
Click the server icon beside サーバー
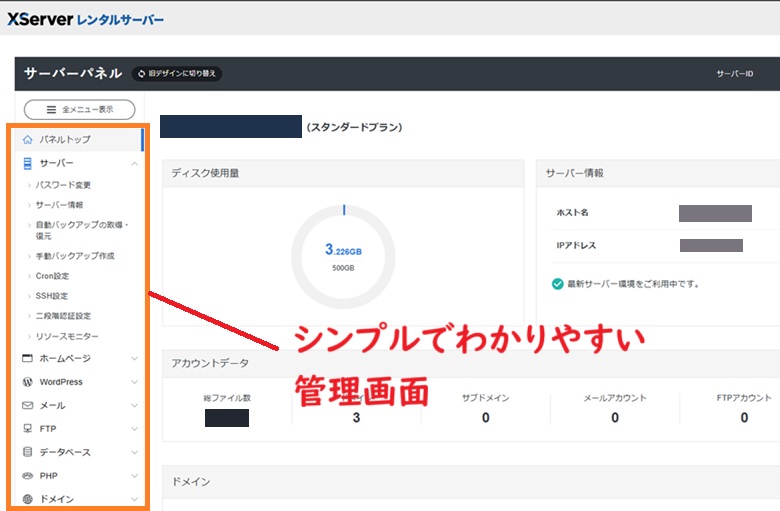point(28,163)
